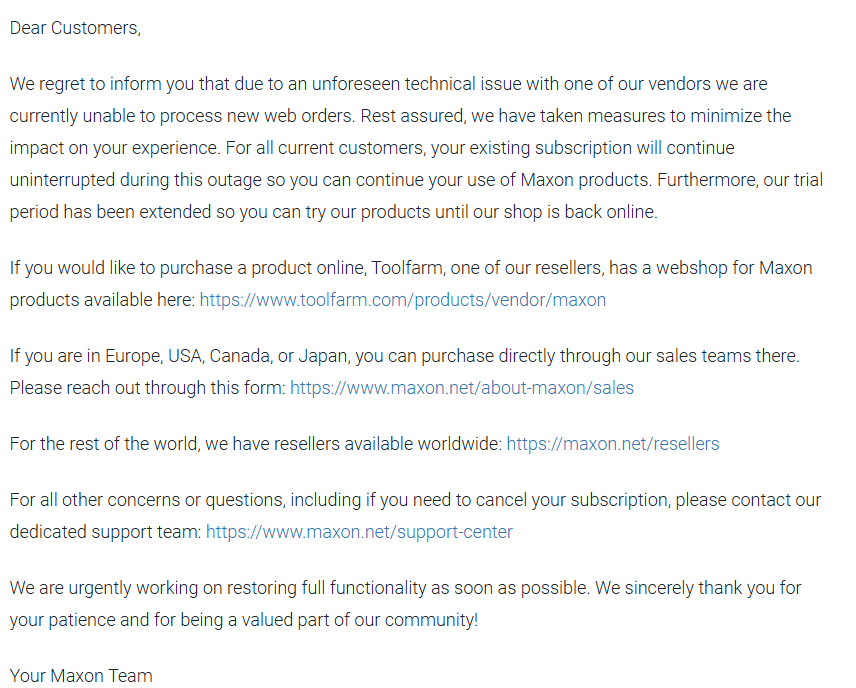Open the Maxon support-center link
Viewport: 856px width, 688px height.
coord(359,532)
